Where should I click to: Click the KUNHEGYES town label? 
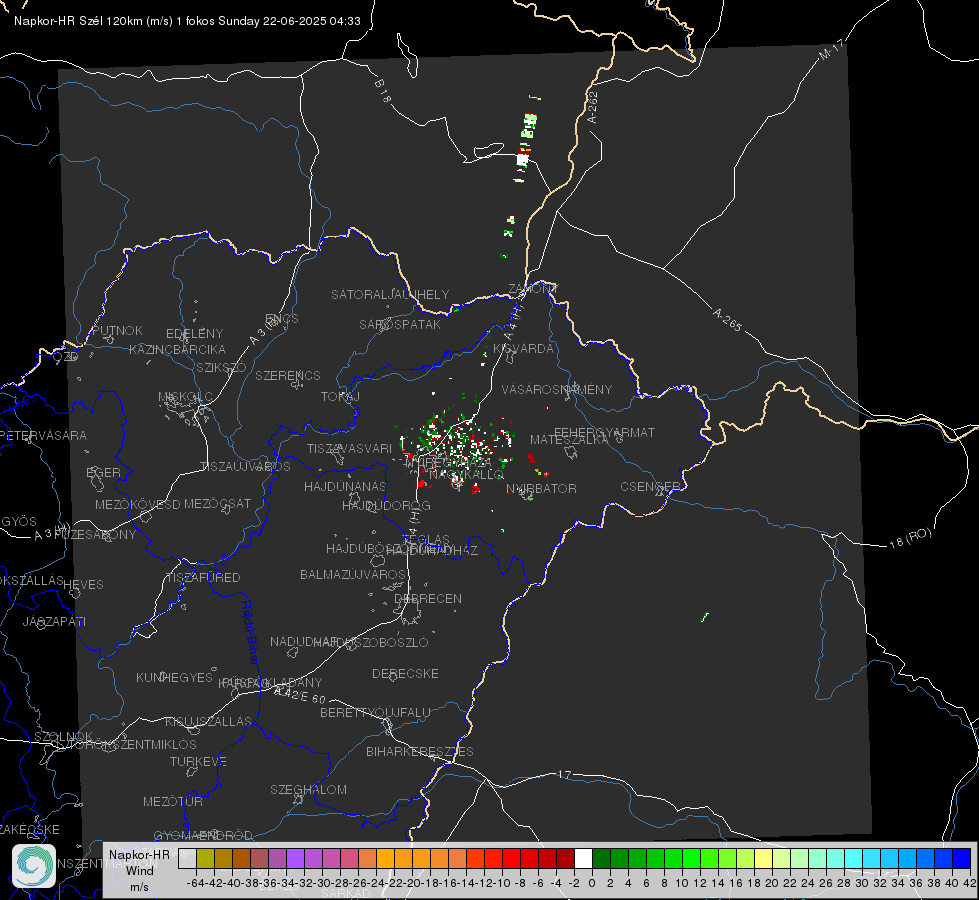tap(174, 677)
